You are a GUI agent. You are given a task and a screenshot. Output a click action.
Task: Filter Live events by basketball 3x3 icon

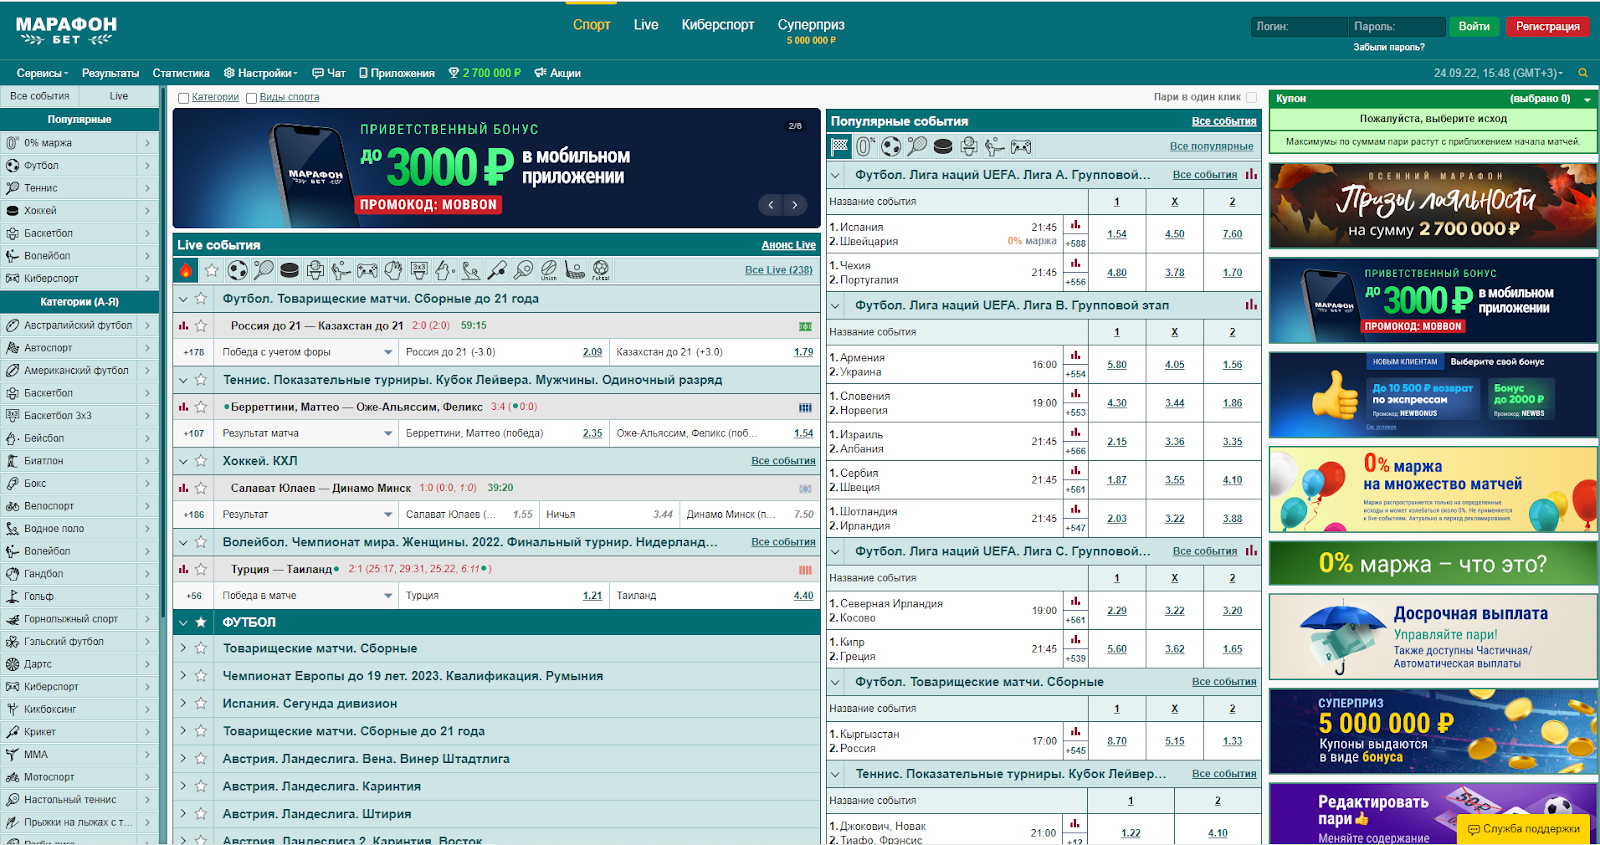[419, 270]
